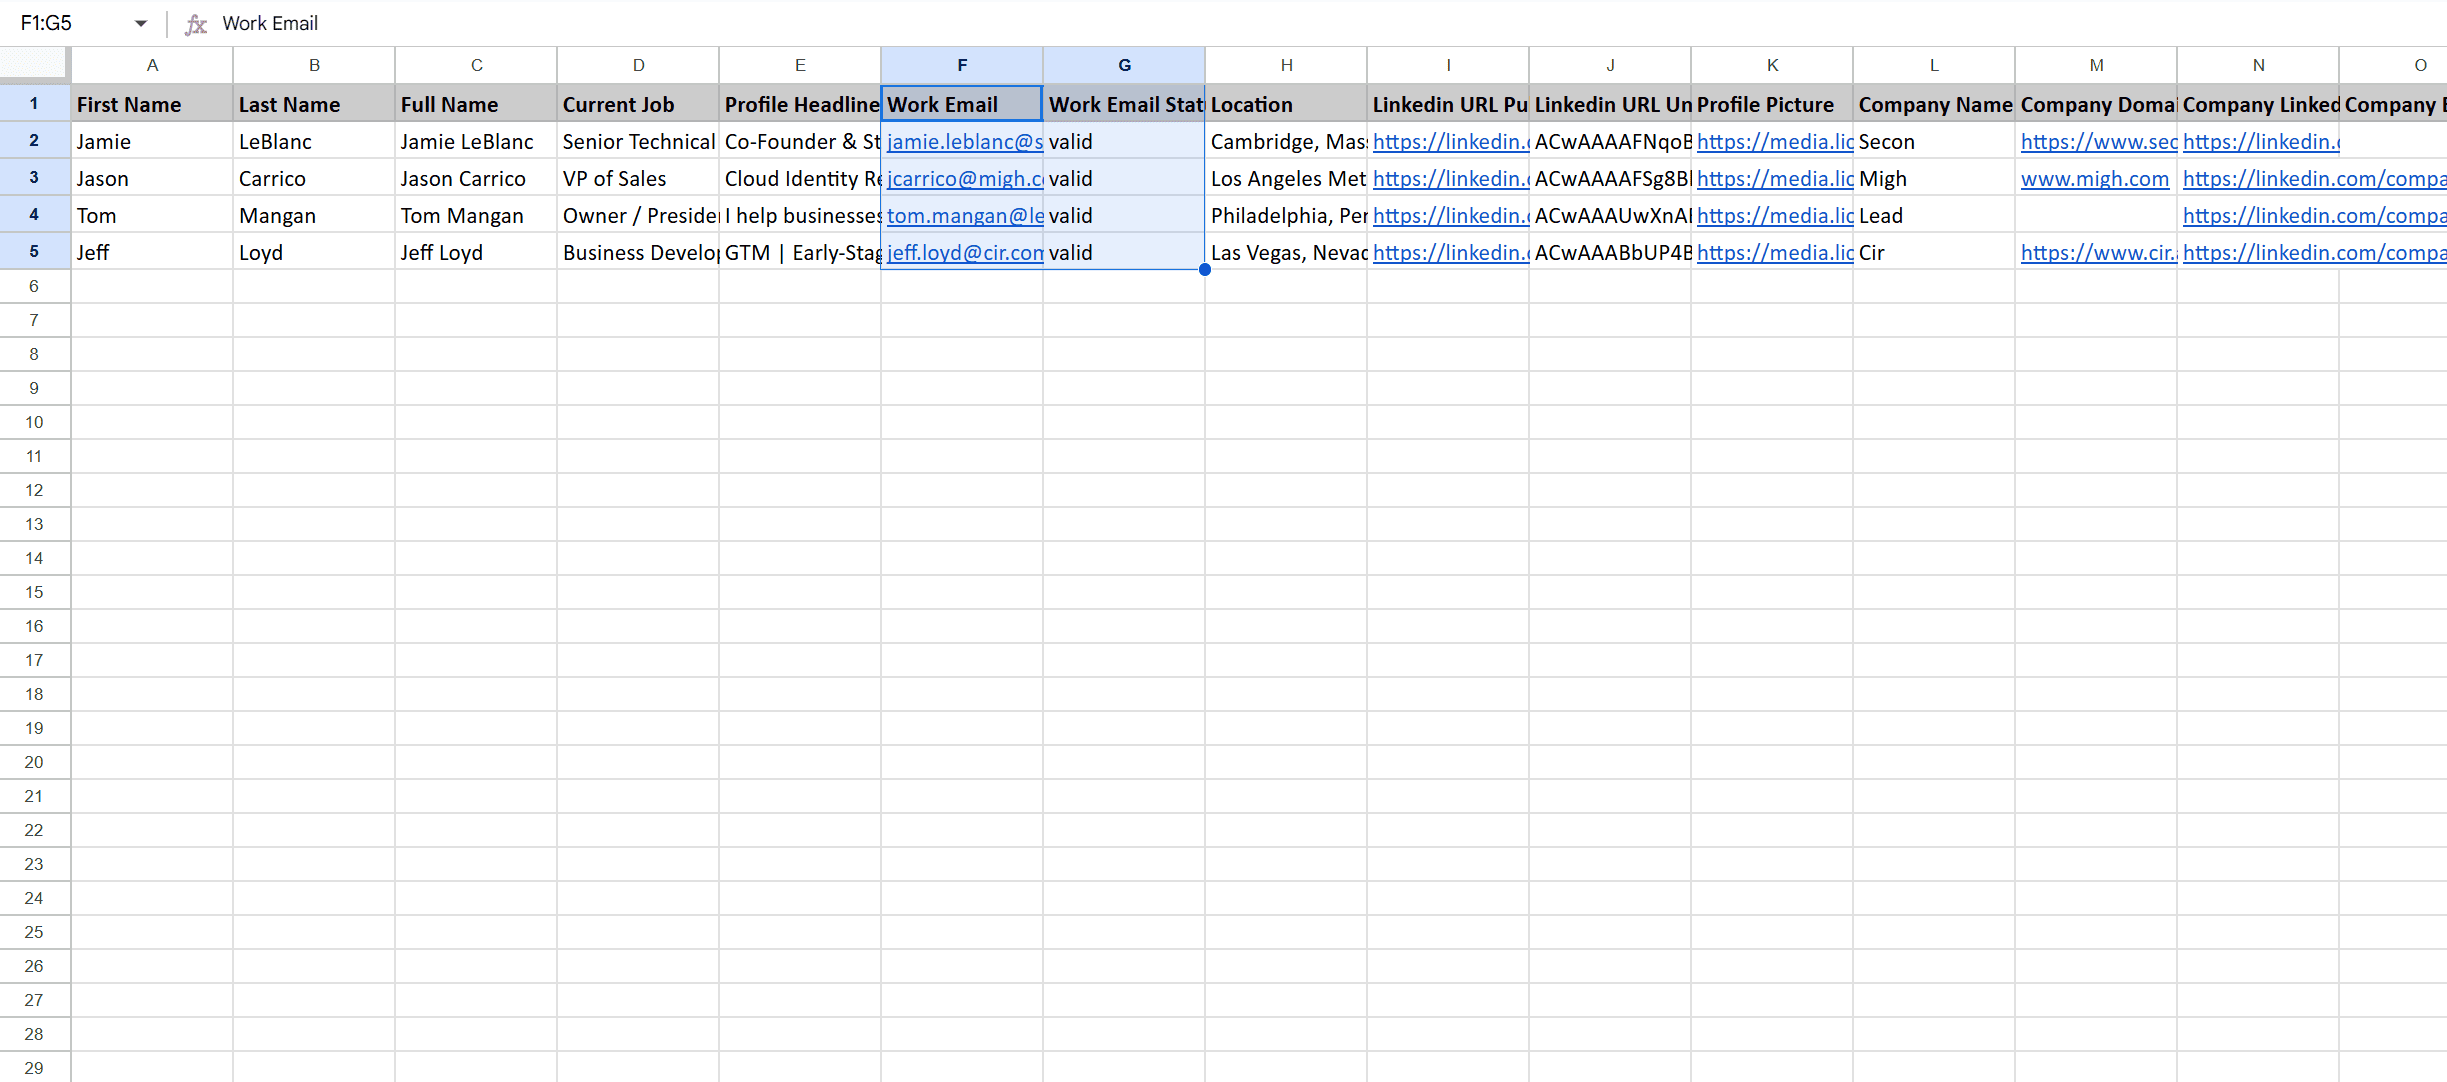Open Jason Carrico's LinkedIn URL link
The image size is (2447, 1082).
point(1449,178)
